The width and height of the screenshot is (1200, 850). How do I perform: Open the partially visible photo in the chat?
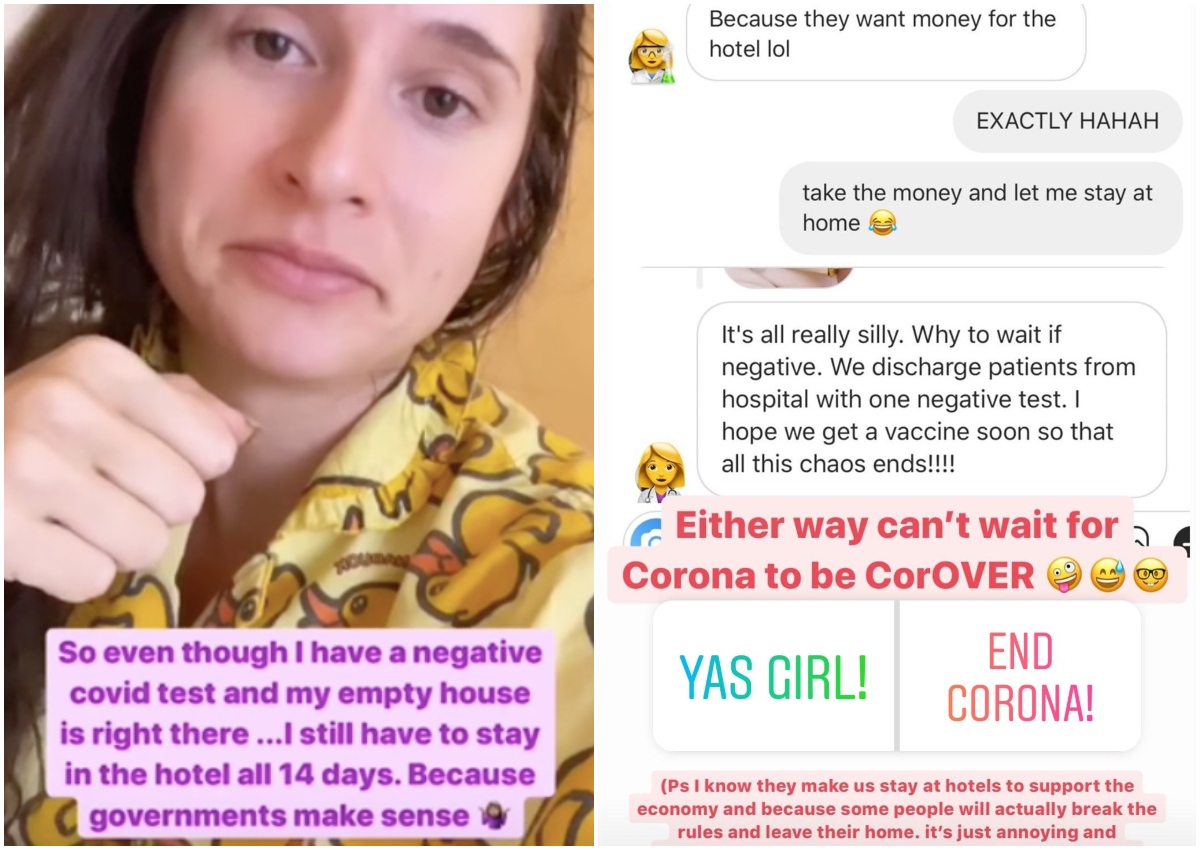786,277
